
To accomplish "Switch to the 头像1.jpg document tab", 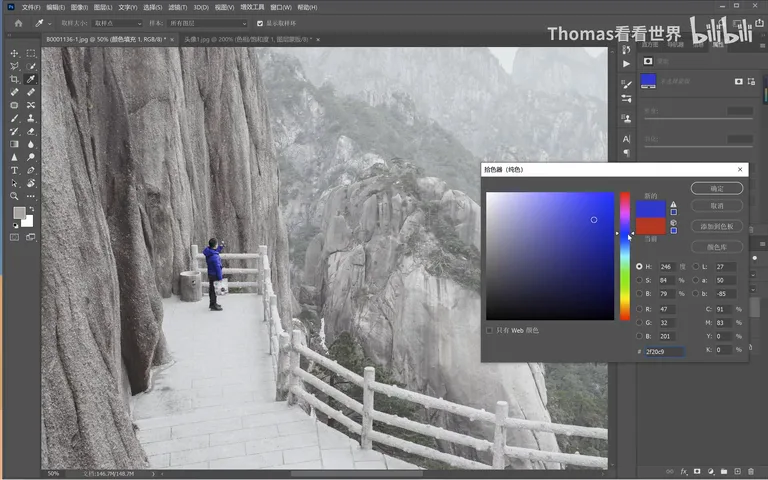I will tap(247, 39).
